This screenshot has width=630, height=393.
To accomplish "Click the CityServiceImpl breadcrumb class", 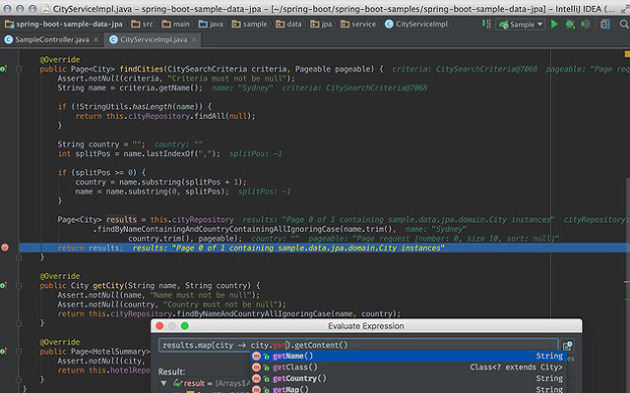I will (416, 24).
